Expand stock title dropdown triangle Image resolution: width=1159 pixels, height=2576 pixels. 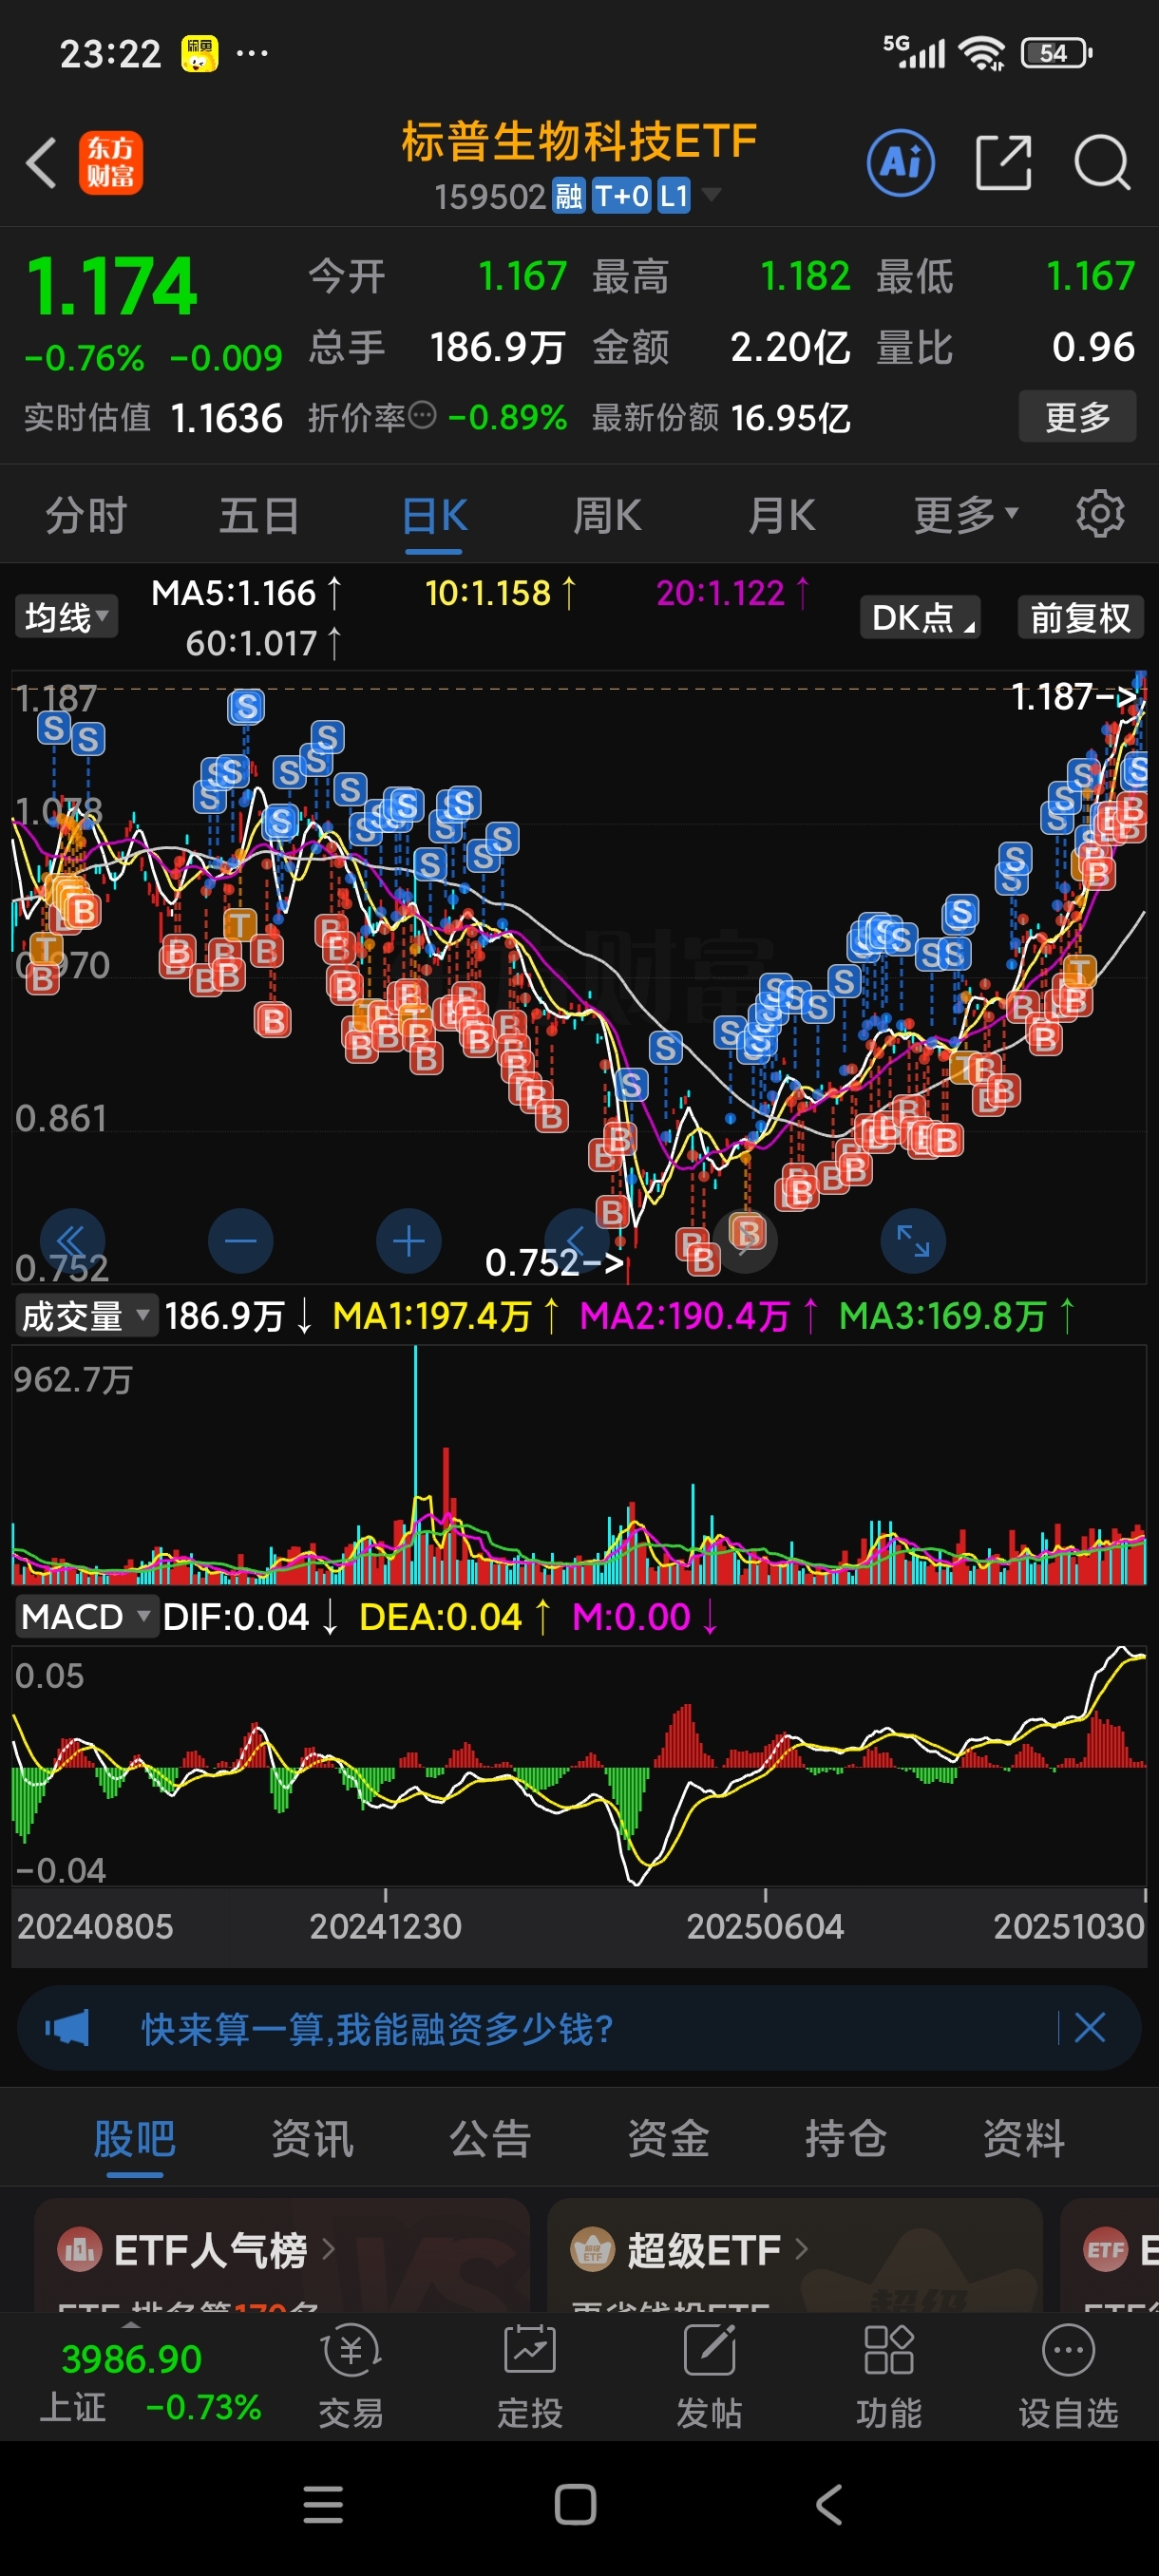tap(711, 194)
